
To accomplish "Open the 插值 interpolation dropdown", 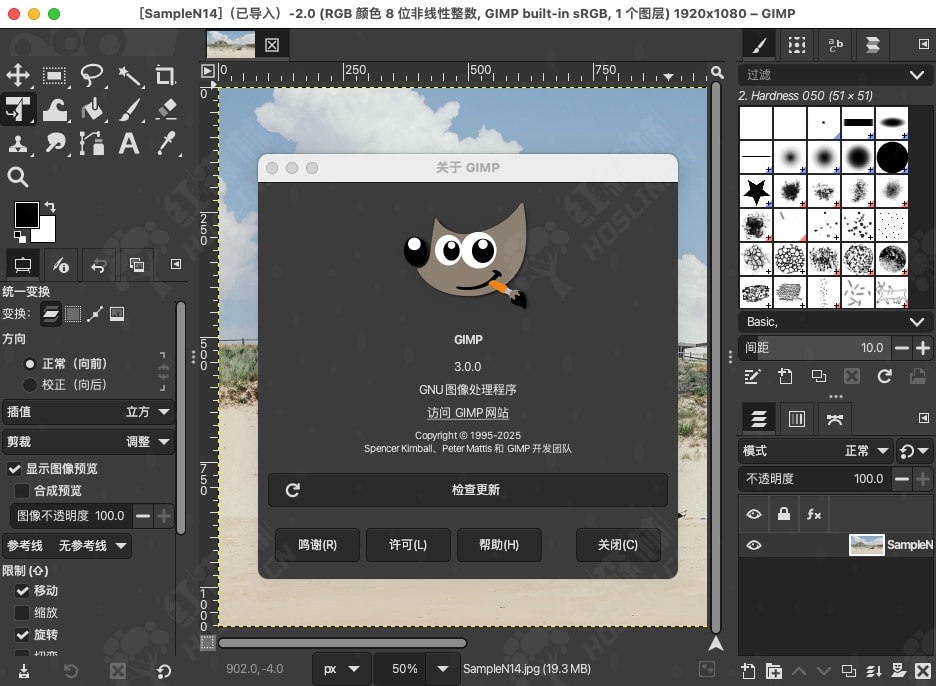I will (x=89, y=412).
